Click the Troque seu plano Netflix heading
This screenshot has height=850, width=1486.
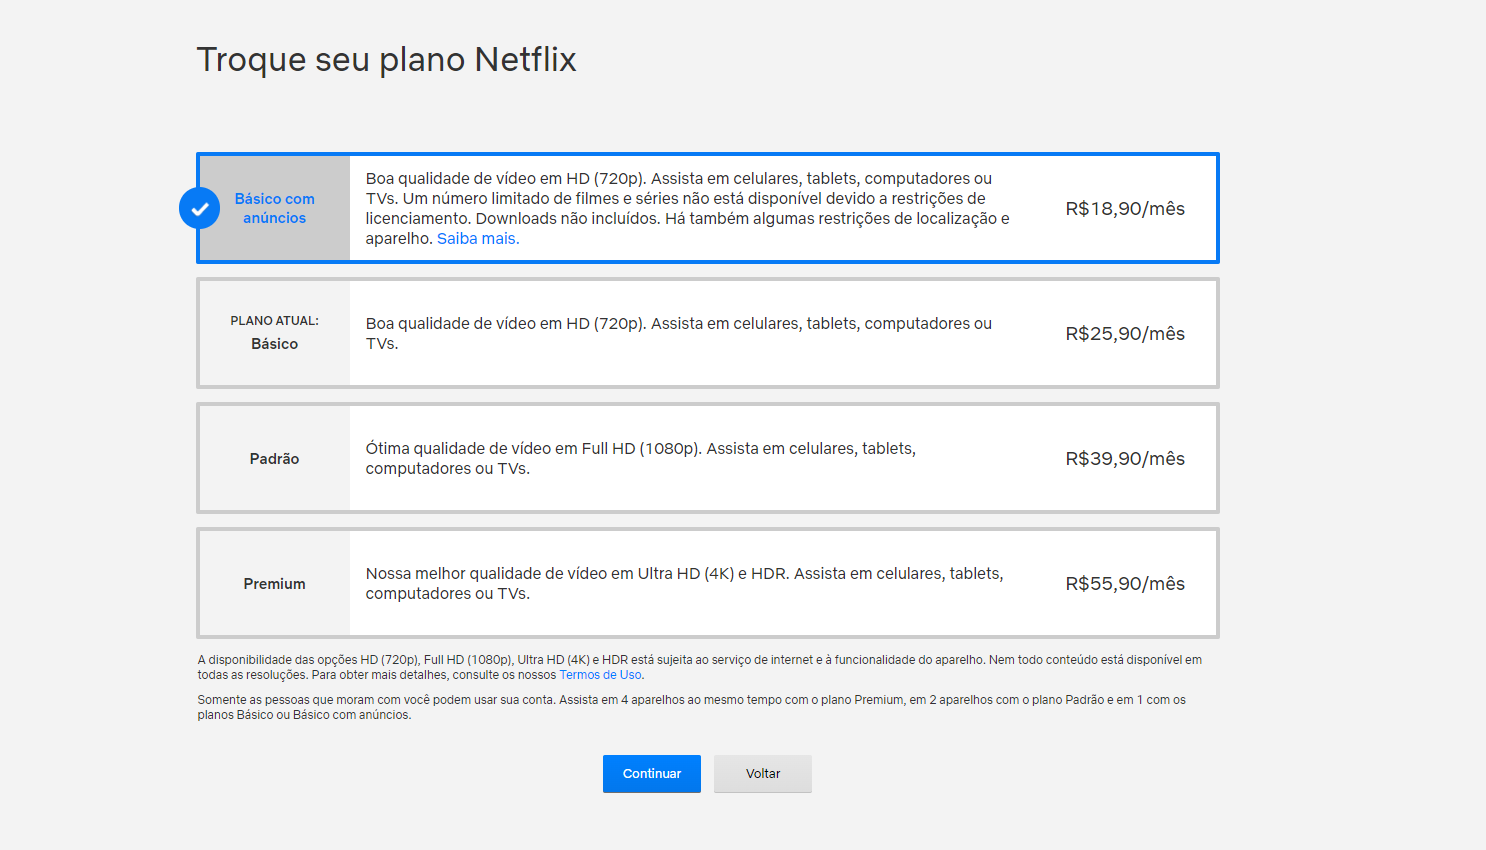tap(386, 60)
